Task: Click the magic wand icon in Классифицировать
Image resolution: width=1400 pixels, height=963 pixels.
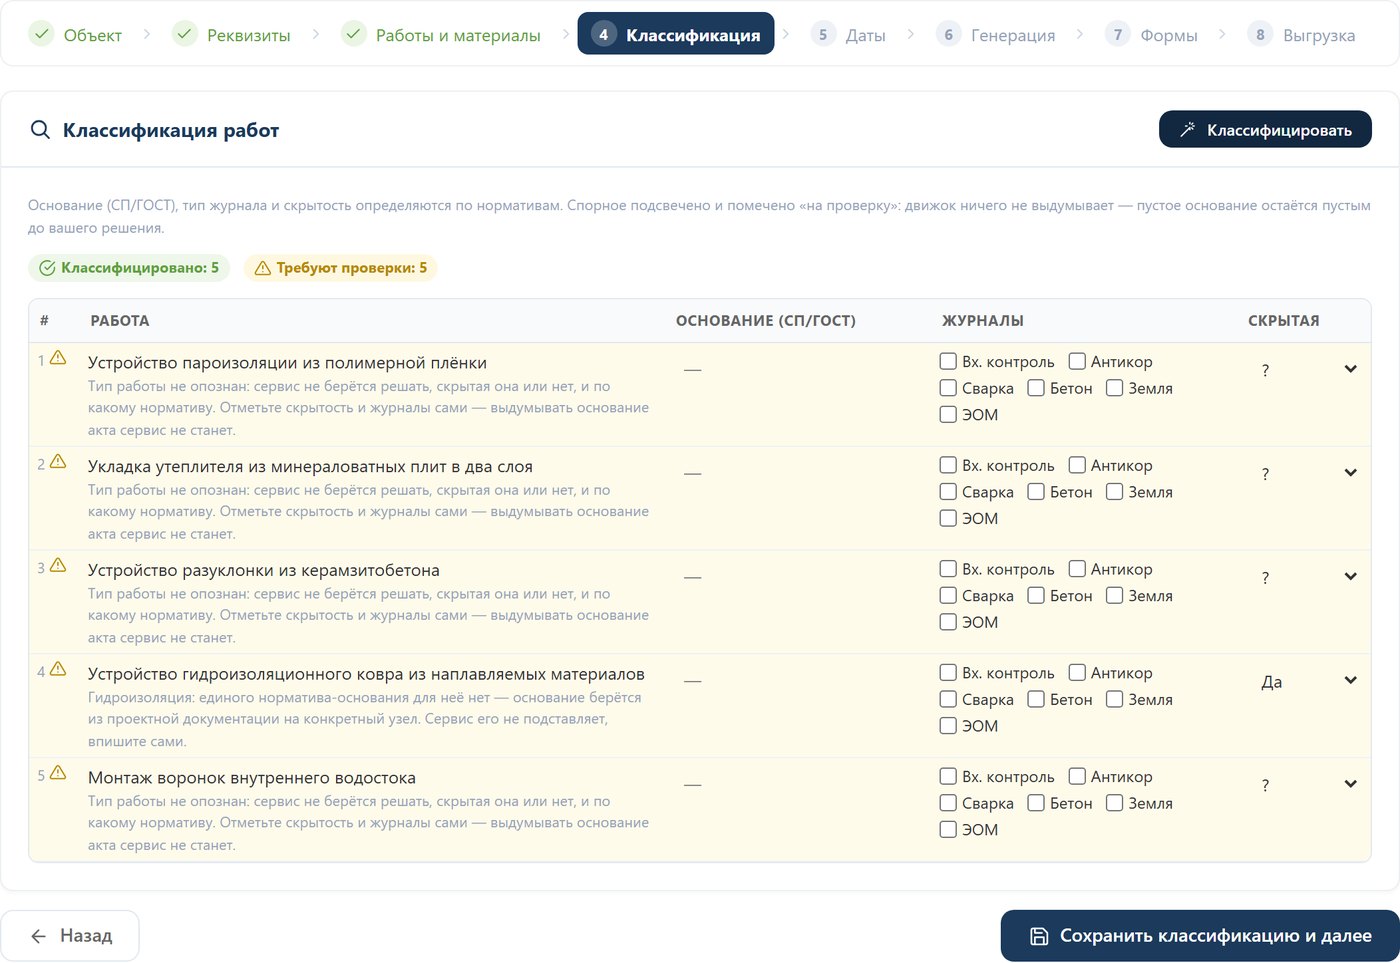Action: pos(1188,130)
